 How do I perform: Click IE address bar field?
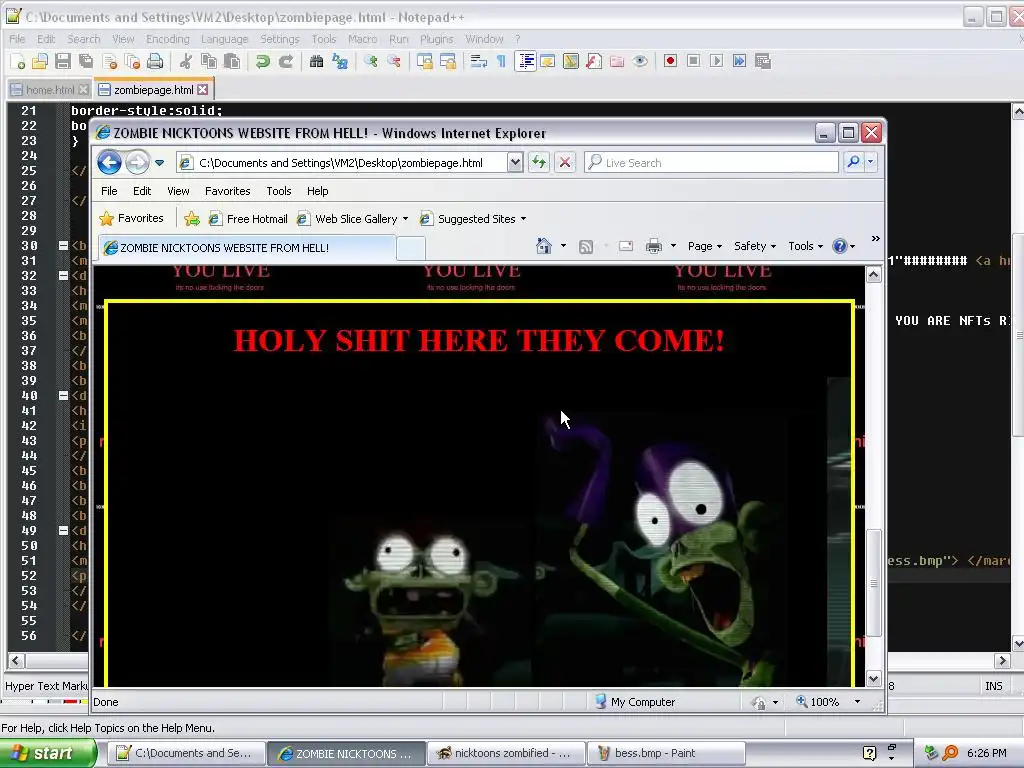[343, 163]
